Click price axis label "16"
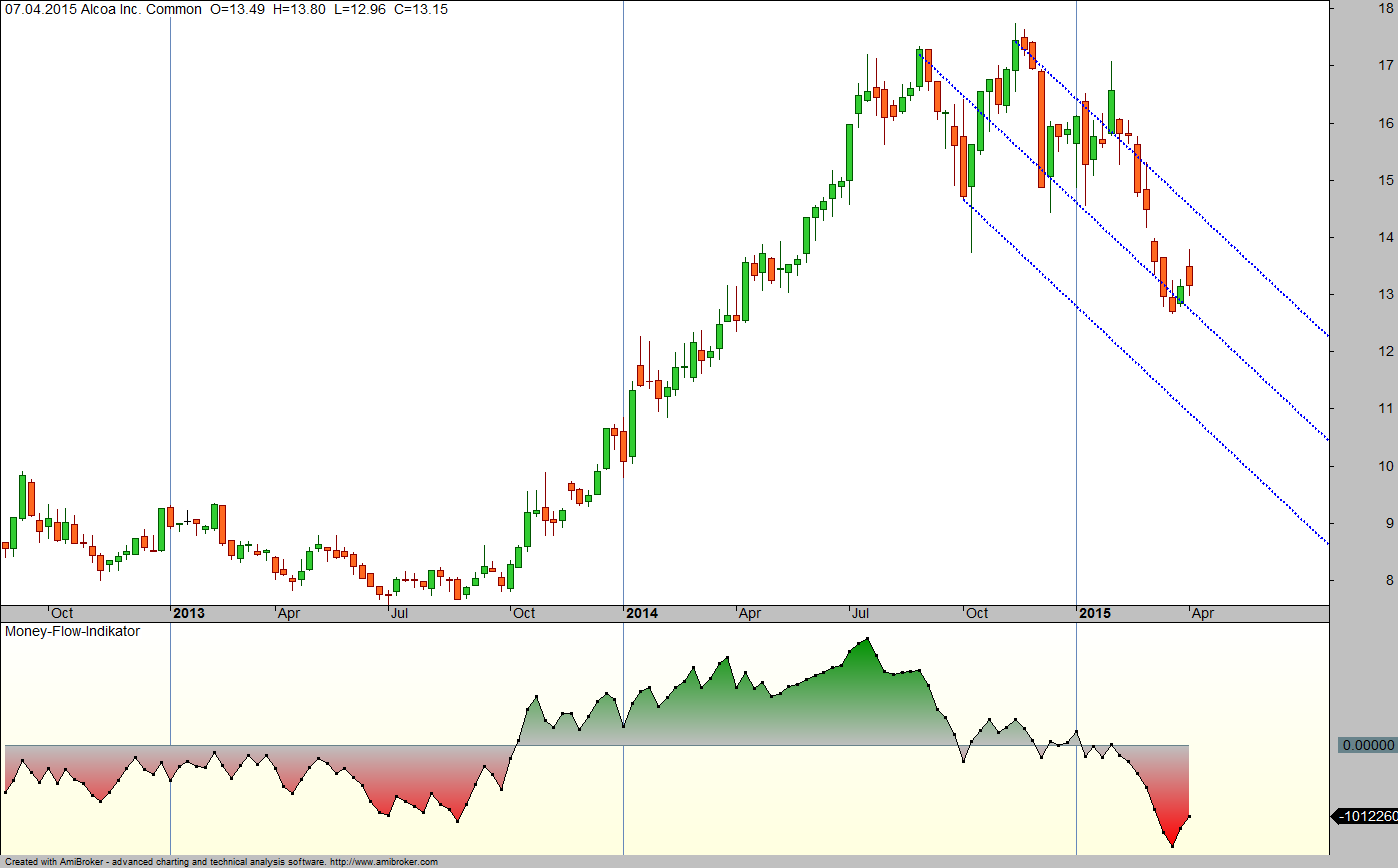Image resolution: width=1398 pixels, height=868 pixels. 1386,123
